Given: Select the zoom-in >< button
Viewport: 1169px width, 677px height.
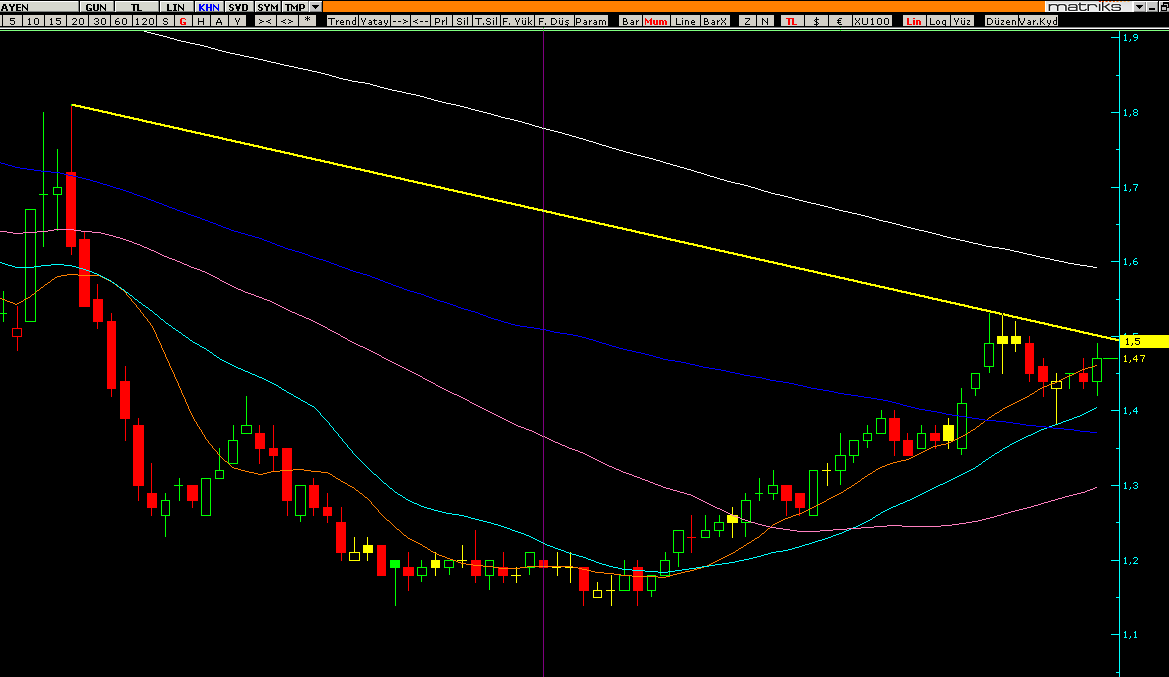Looking at the screenshot, I should [x=265, y=21].
